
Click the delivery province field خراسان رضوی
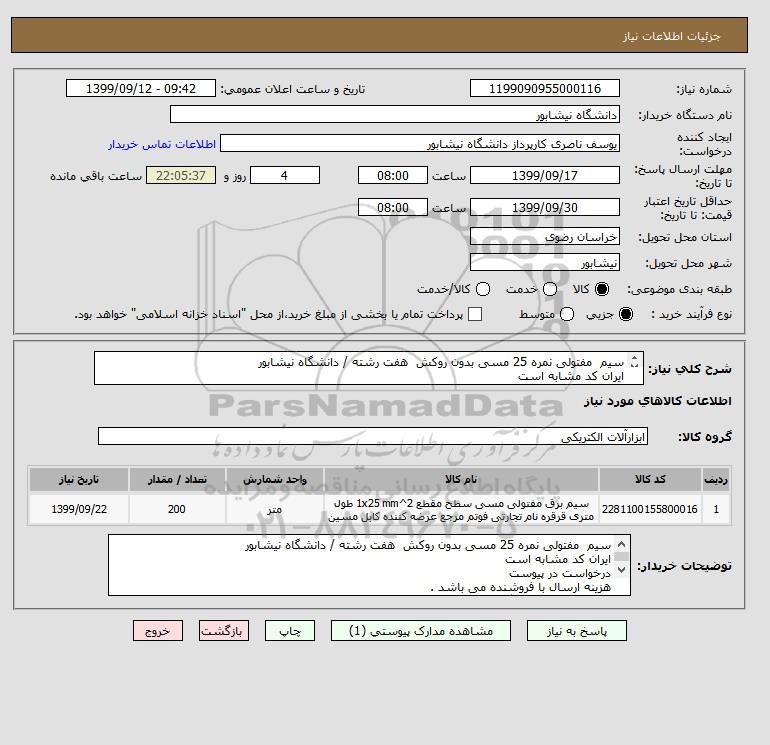(x=545, y=237)
